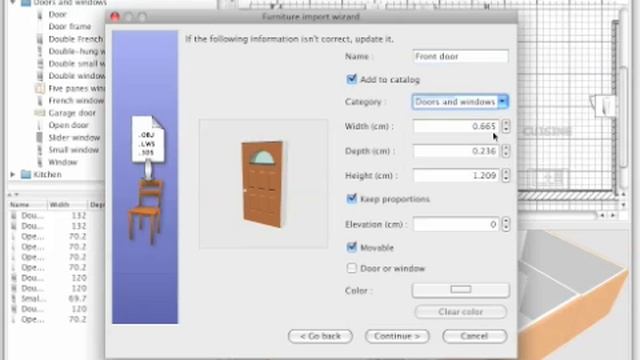Click the Five panes window item icon

(40, 88)
